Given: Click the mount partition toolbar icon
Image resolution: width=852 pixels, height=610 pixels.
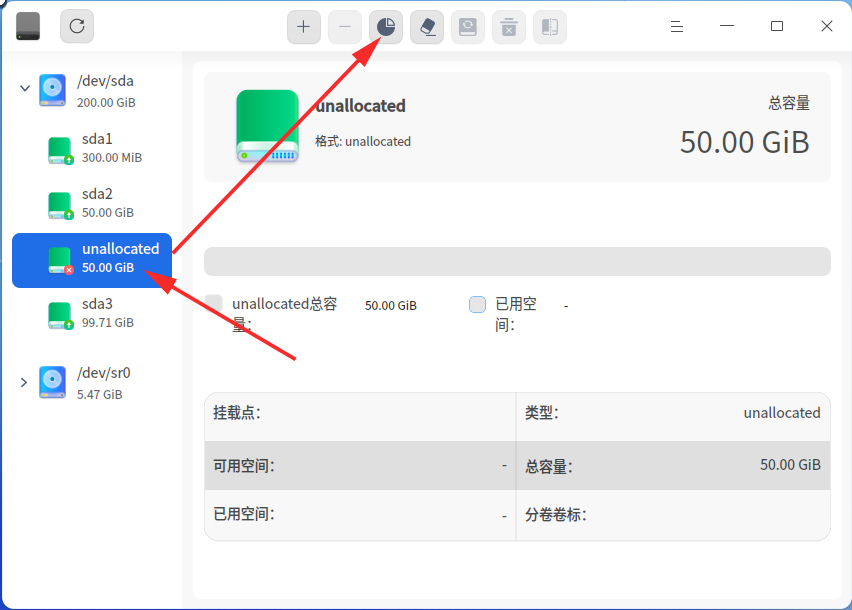Looking at the screenshot, I should [x=468, y=27].
